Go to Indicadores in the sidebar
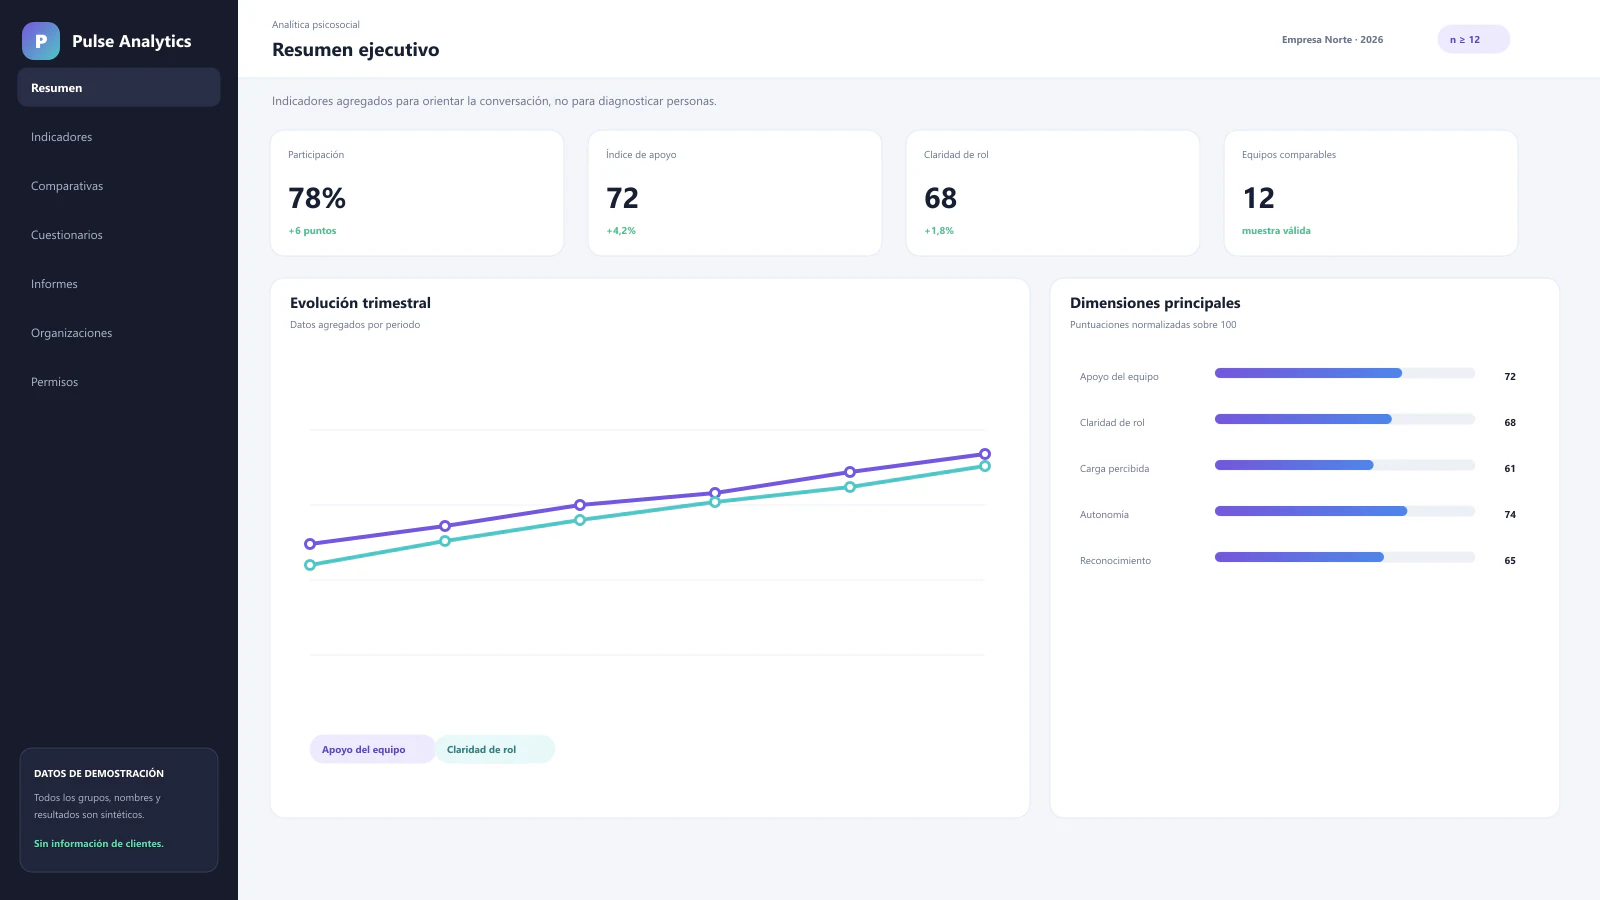Image resolution: width=1600 pixels, height=900 pixels. tap(119, 137)
